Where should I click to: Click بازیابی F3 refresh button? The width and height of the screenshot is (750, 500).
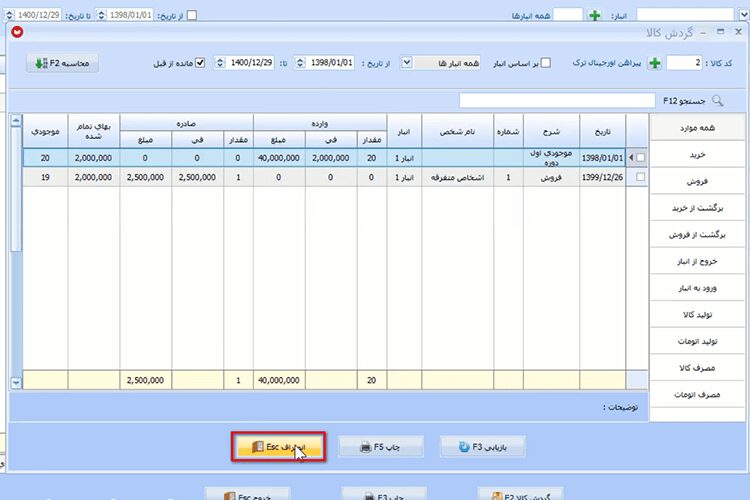[482, 447]
